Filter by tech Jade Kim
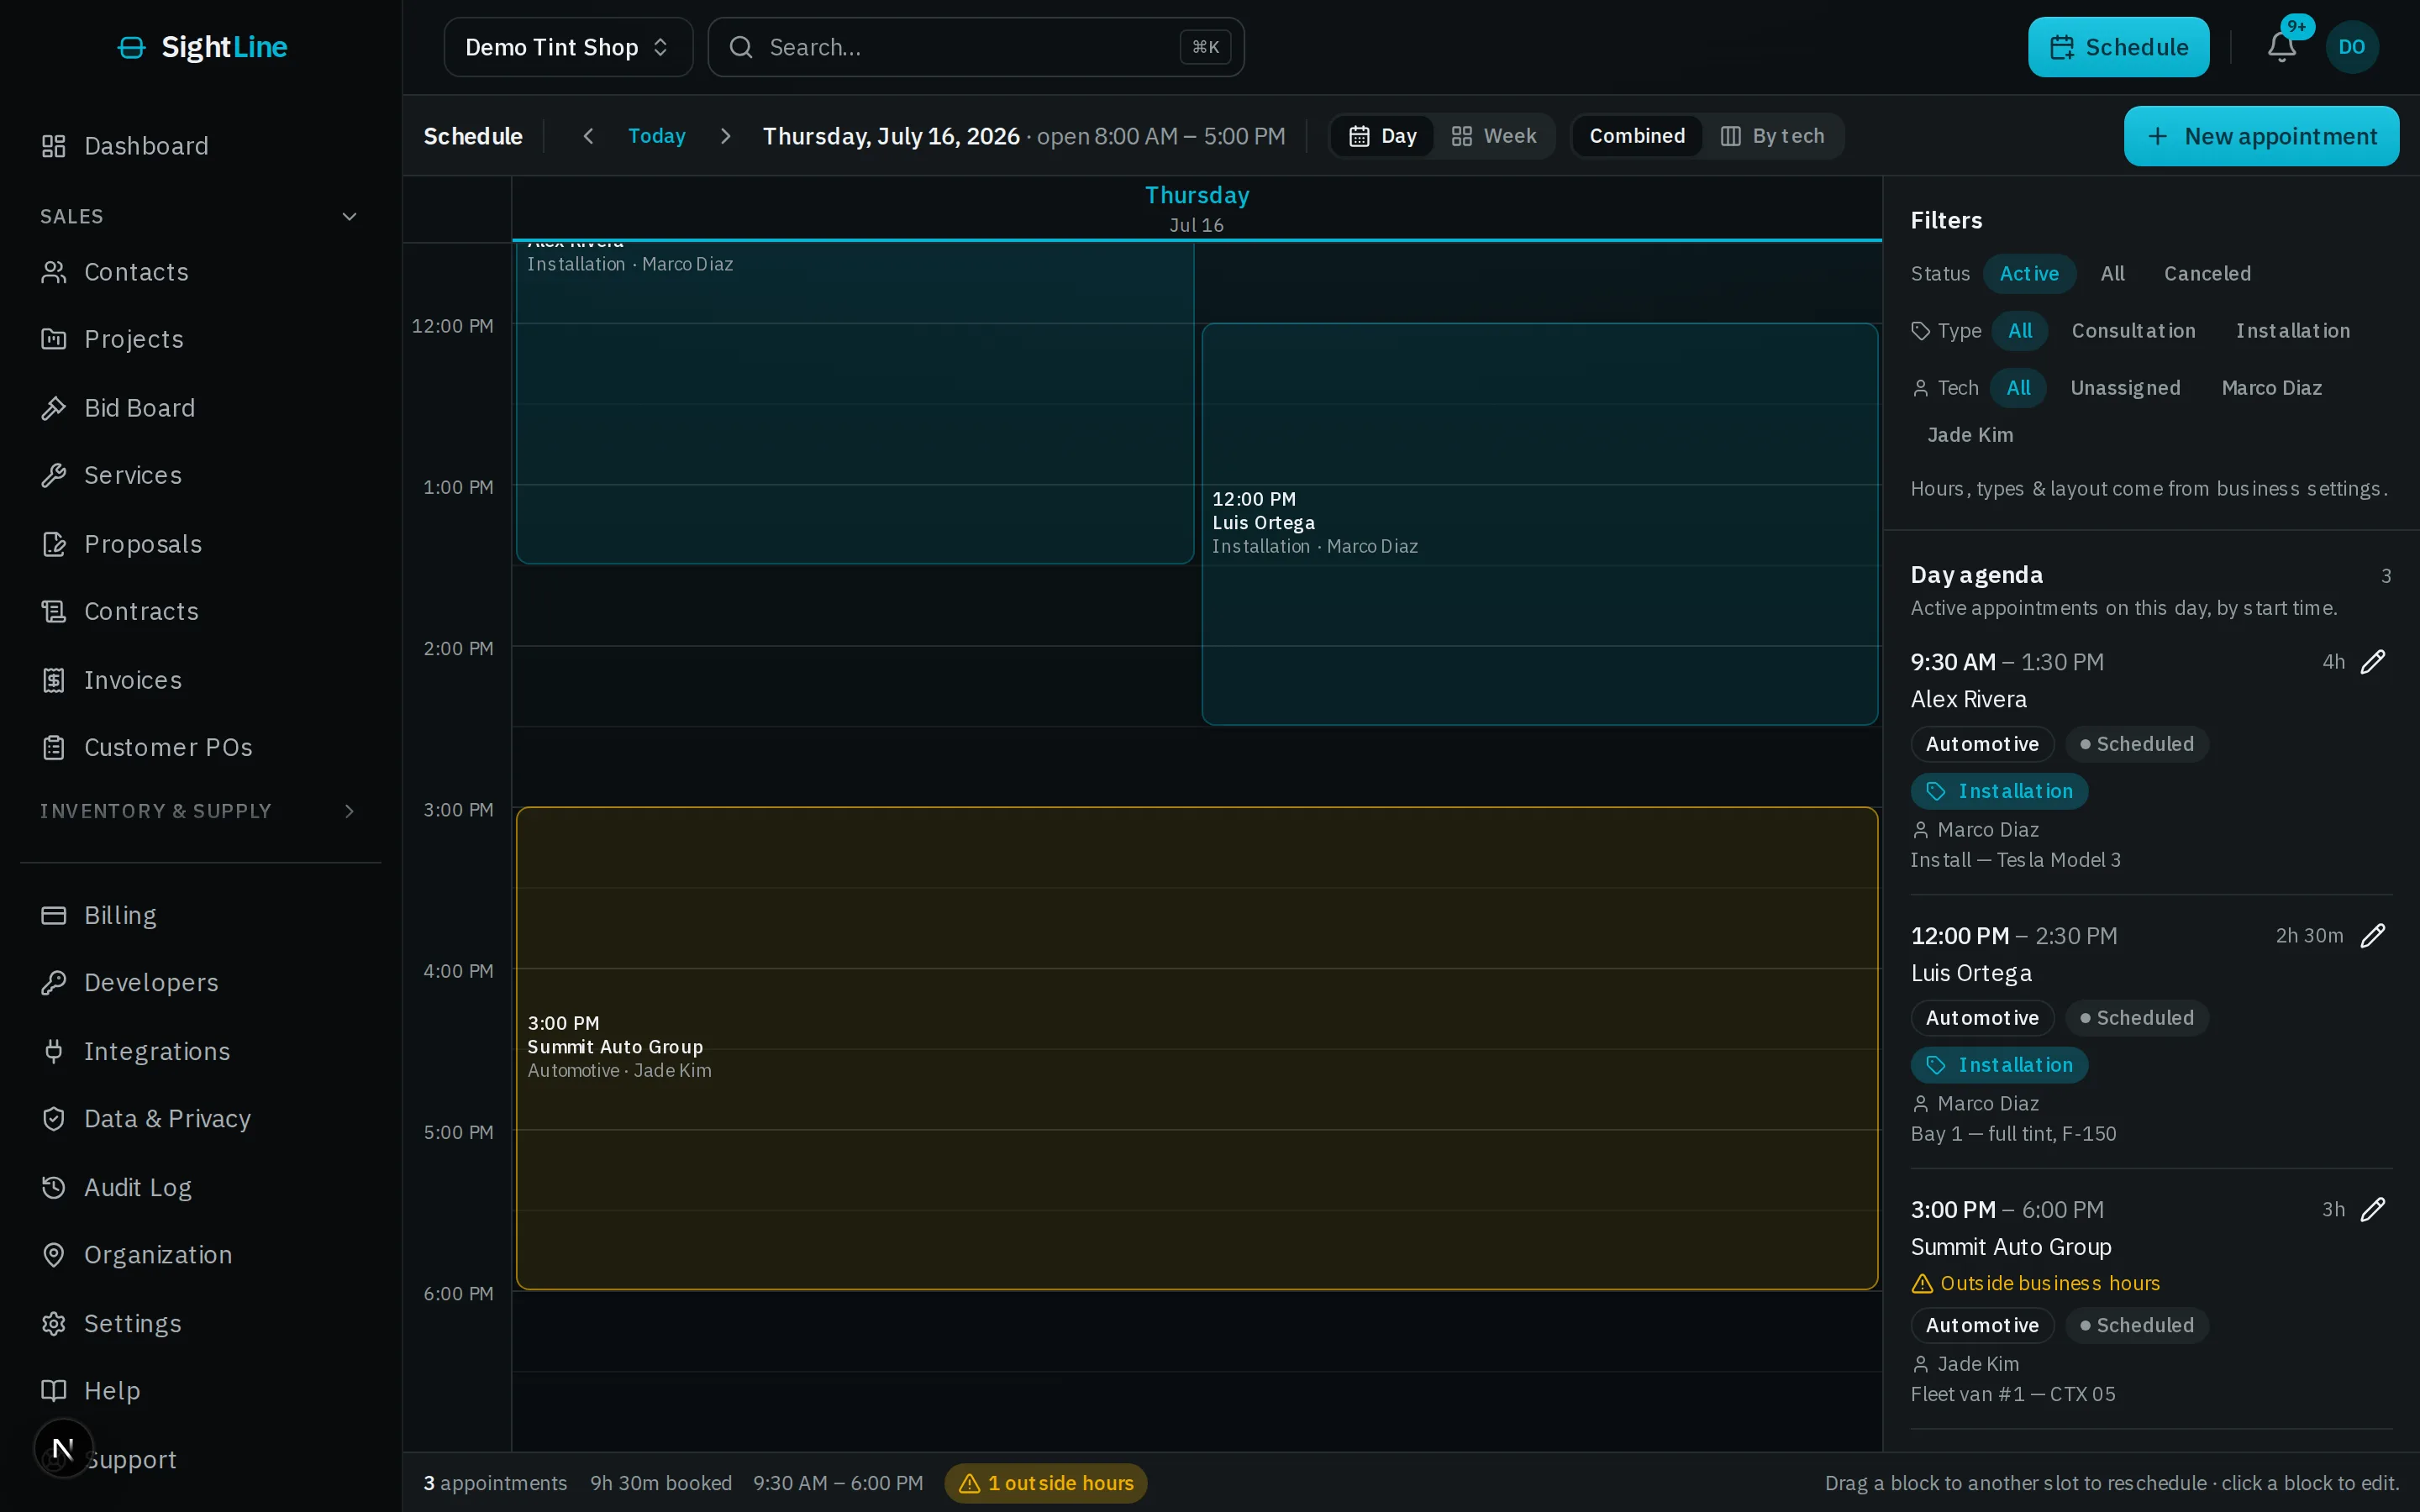The width and height of the screenshot is (2420, 1512). (x=1970, y=435)
